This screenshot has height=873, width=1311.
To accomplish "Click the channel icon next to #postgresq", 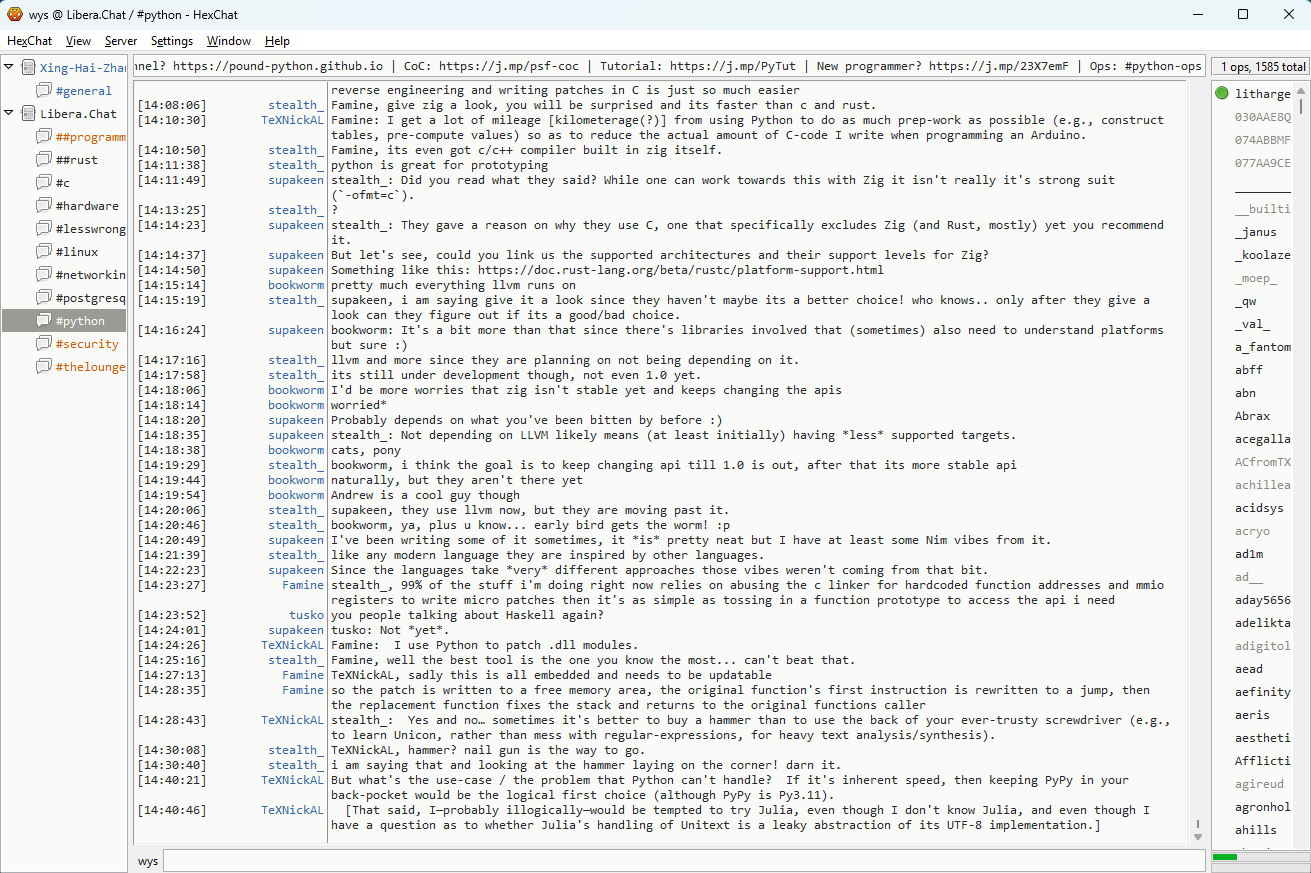I will point(44,298).
